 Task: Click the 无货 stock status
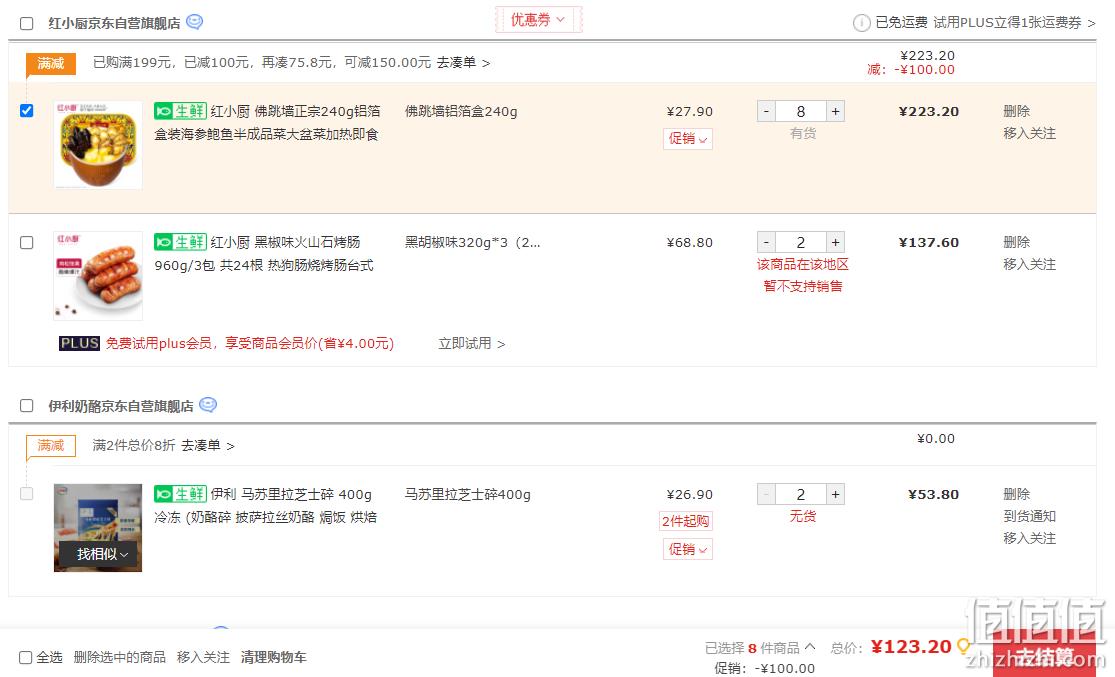(x=803, y=516)
